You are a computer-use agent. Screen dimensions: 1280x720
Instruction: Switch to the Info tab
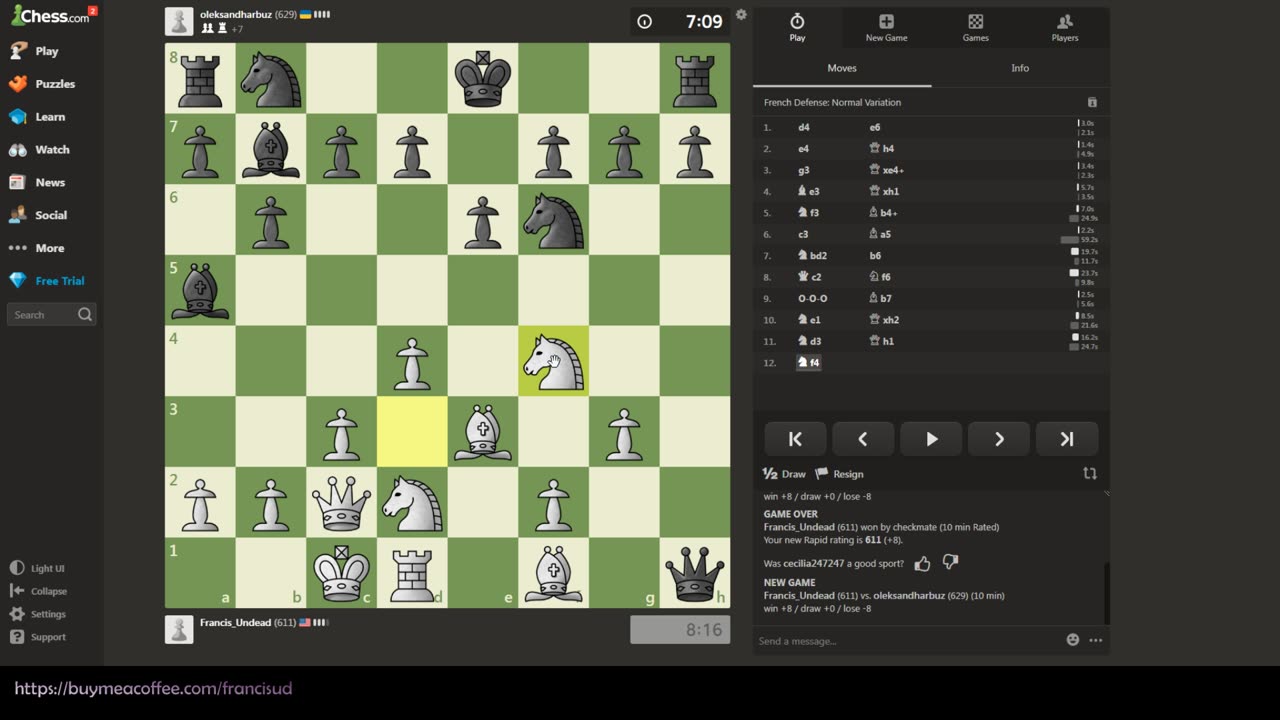click(x=1020, y=68)
